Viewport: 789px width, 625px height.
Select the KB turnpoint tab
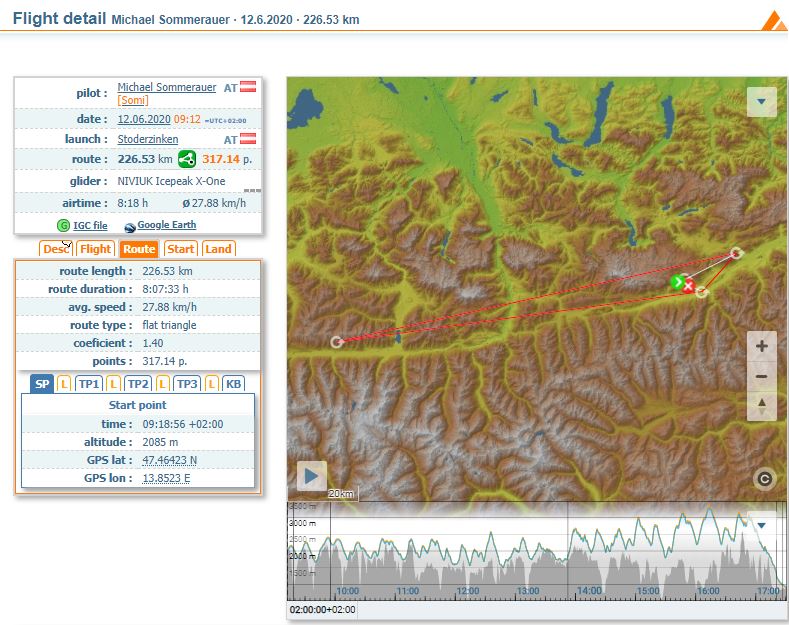coord(233,384)
